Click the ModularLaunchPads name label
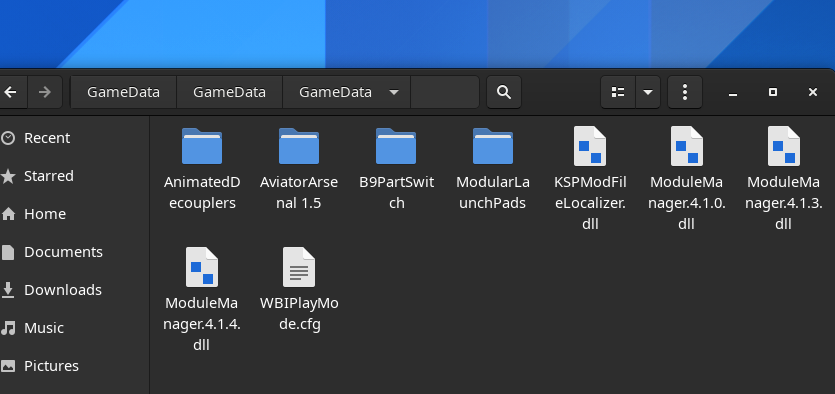This screenshot has width=835, height=394. (493, 193)
